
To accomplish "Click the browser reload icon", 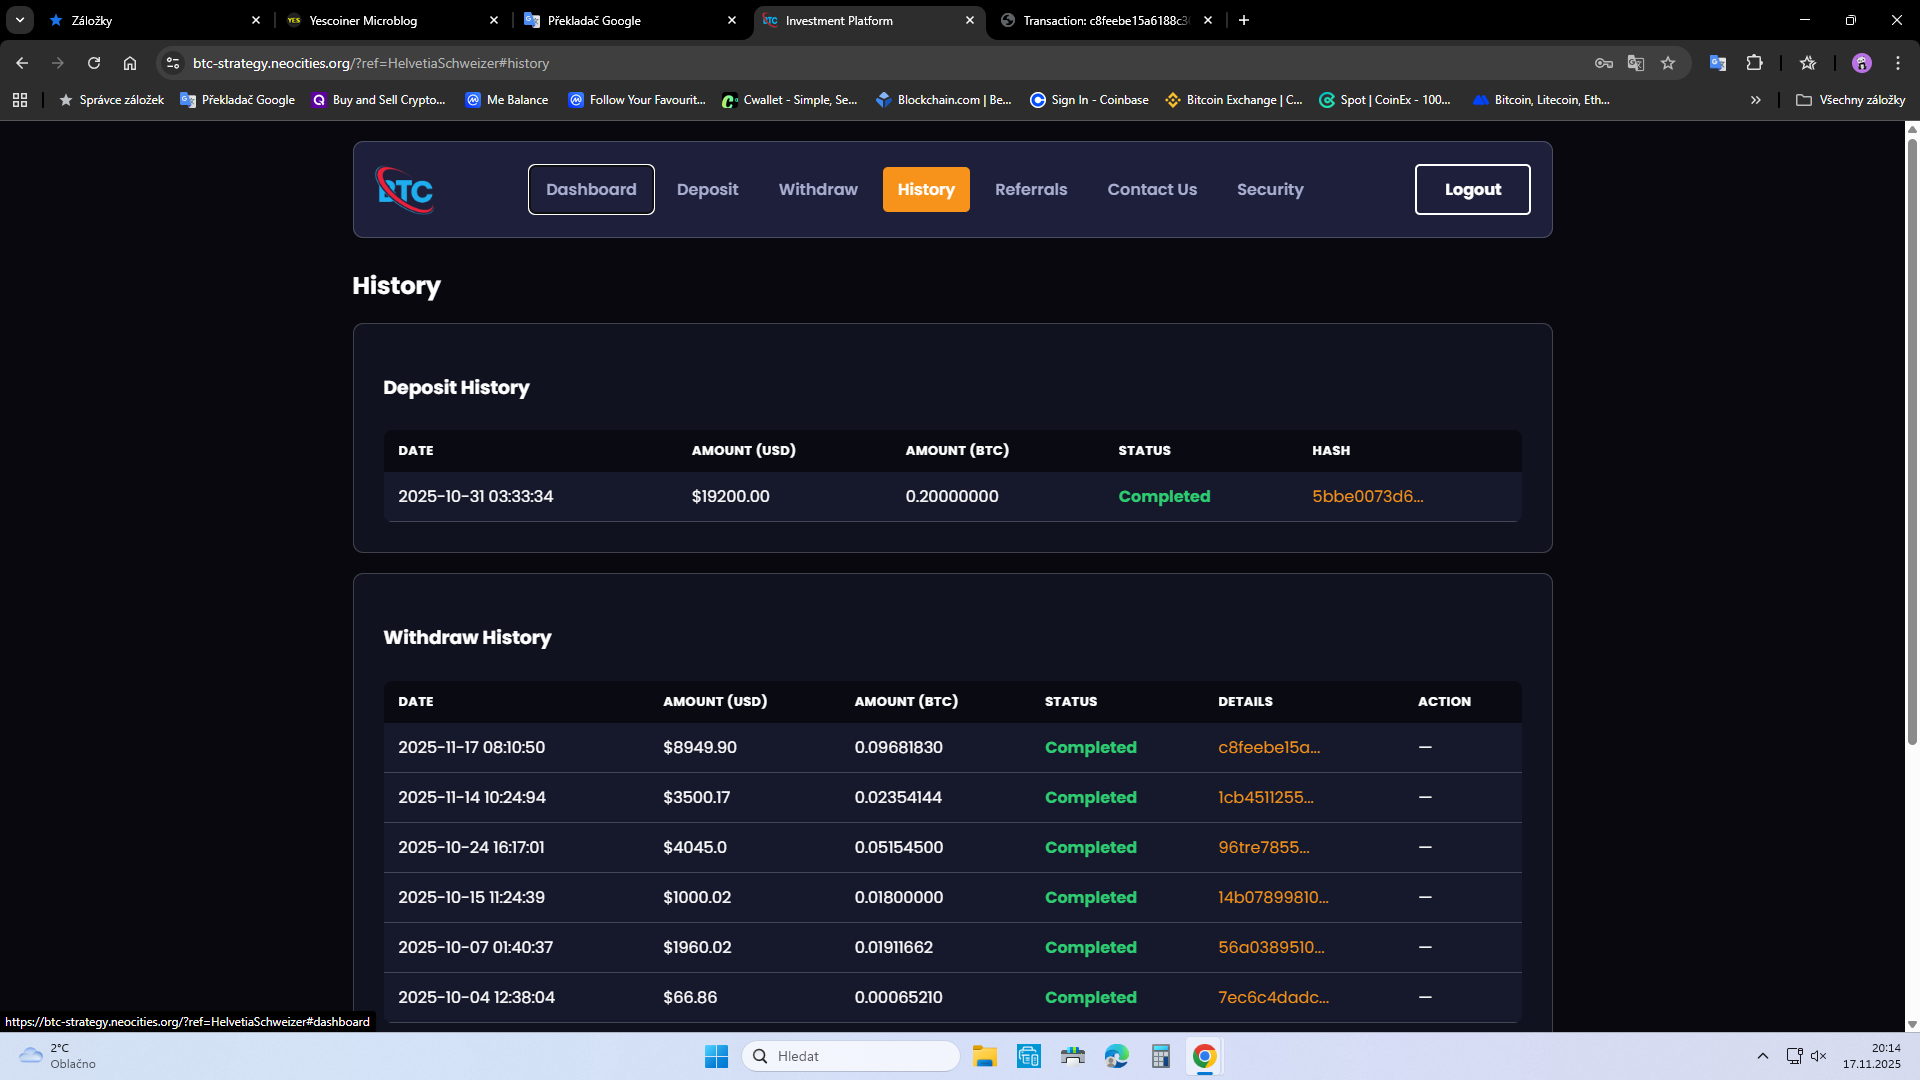I will pos(94,63).
